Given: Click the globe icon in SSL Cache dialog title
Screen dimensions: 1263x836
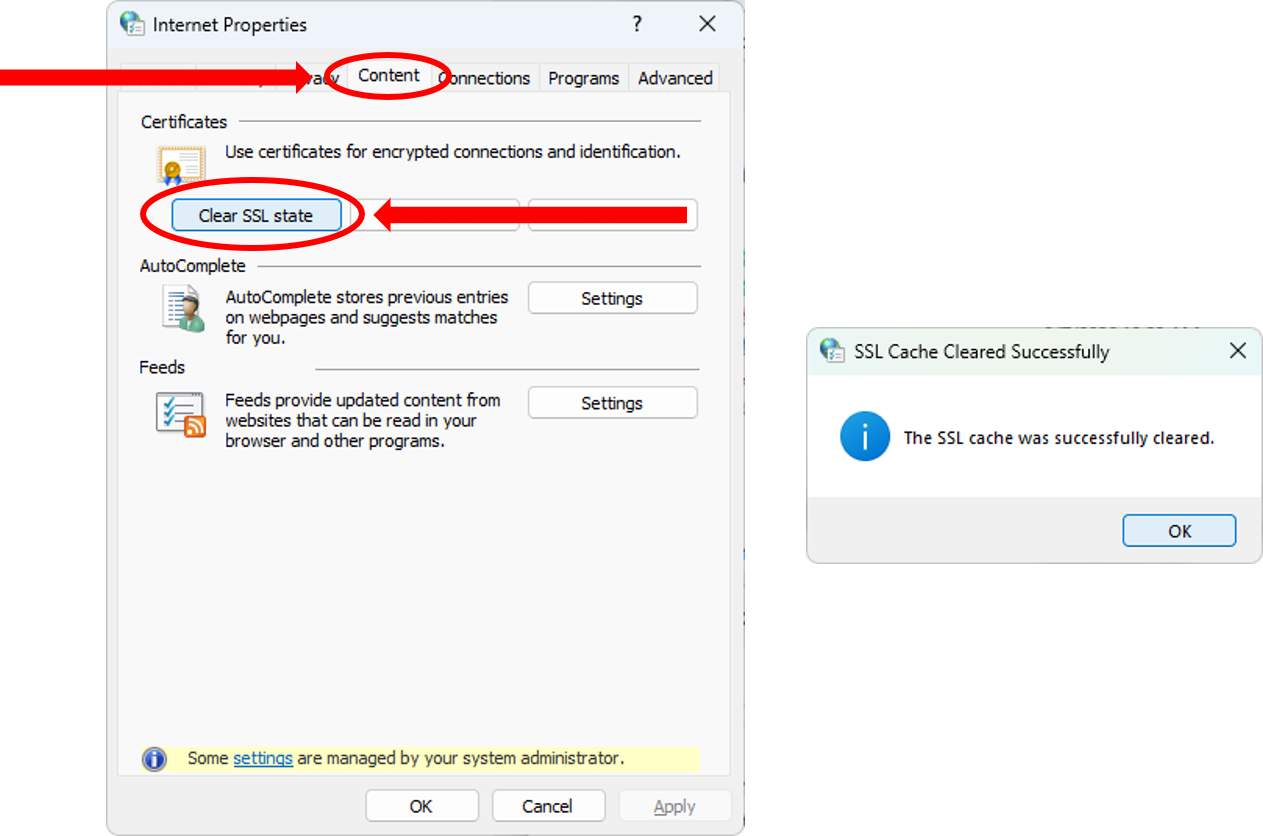Looking at the screenshot, I should click(x=832, y=351).
